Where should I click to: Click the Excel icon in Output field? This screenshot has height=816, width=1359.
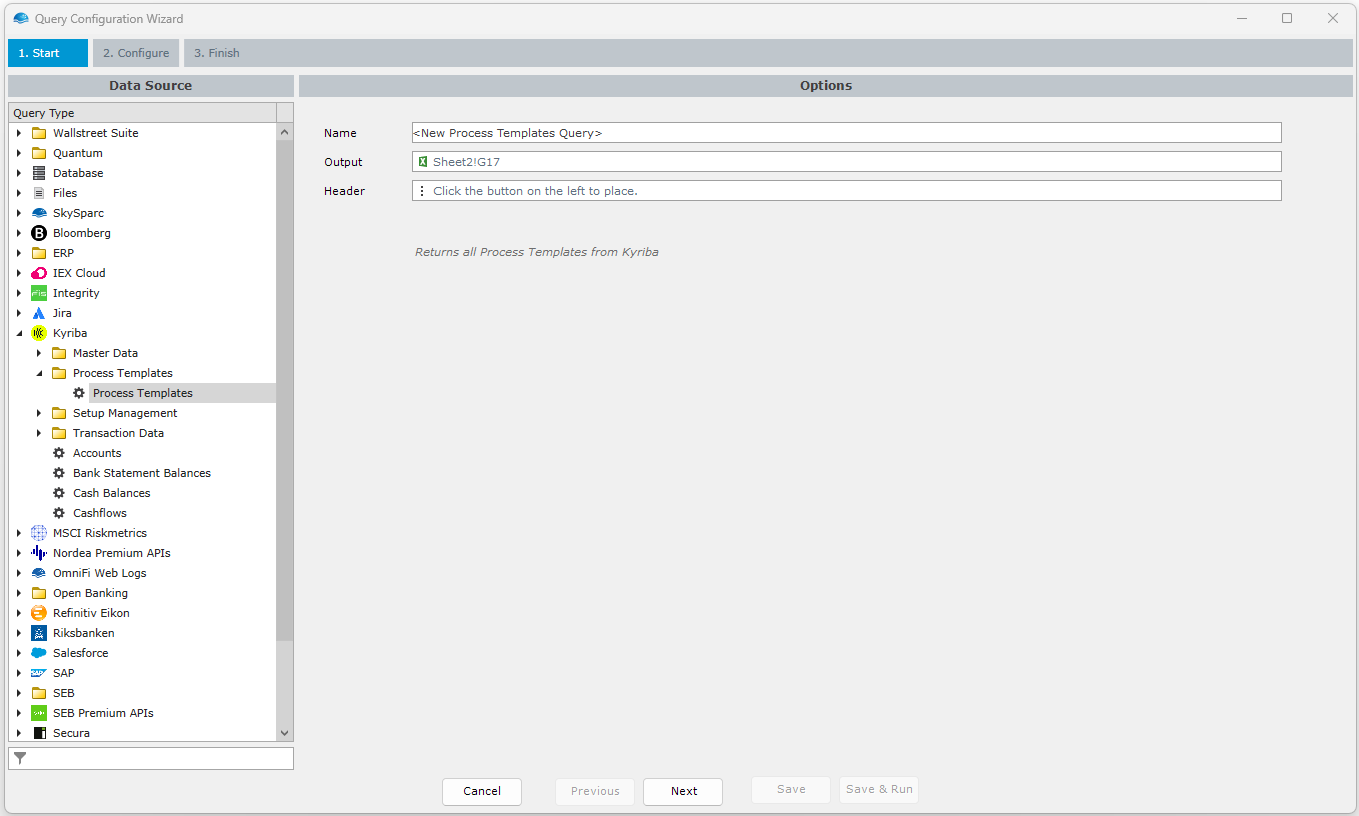(x=423, y=162)
